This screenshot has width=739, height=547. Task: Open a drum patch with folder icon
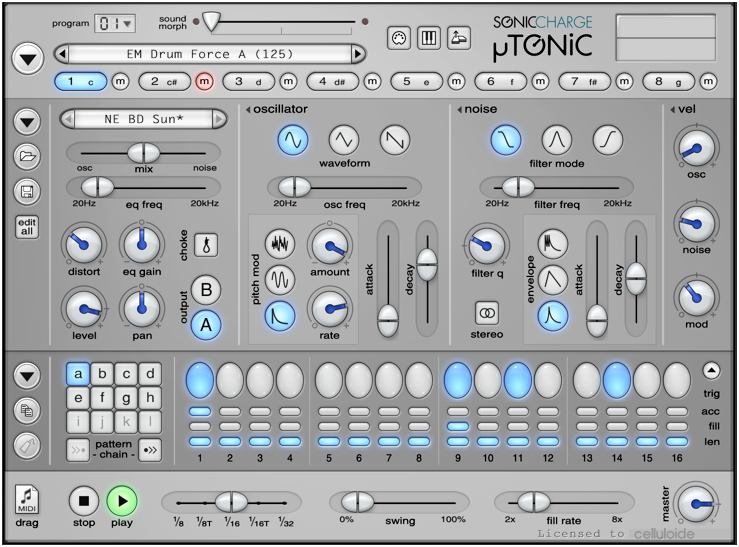(x=27, y=156)
